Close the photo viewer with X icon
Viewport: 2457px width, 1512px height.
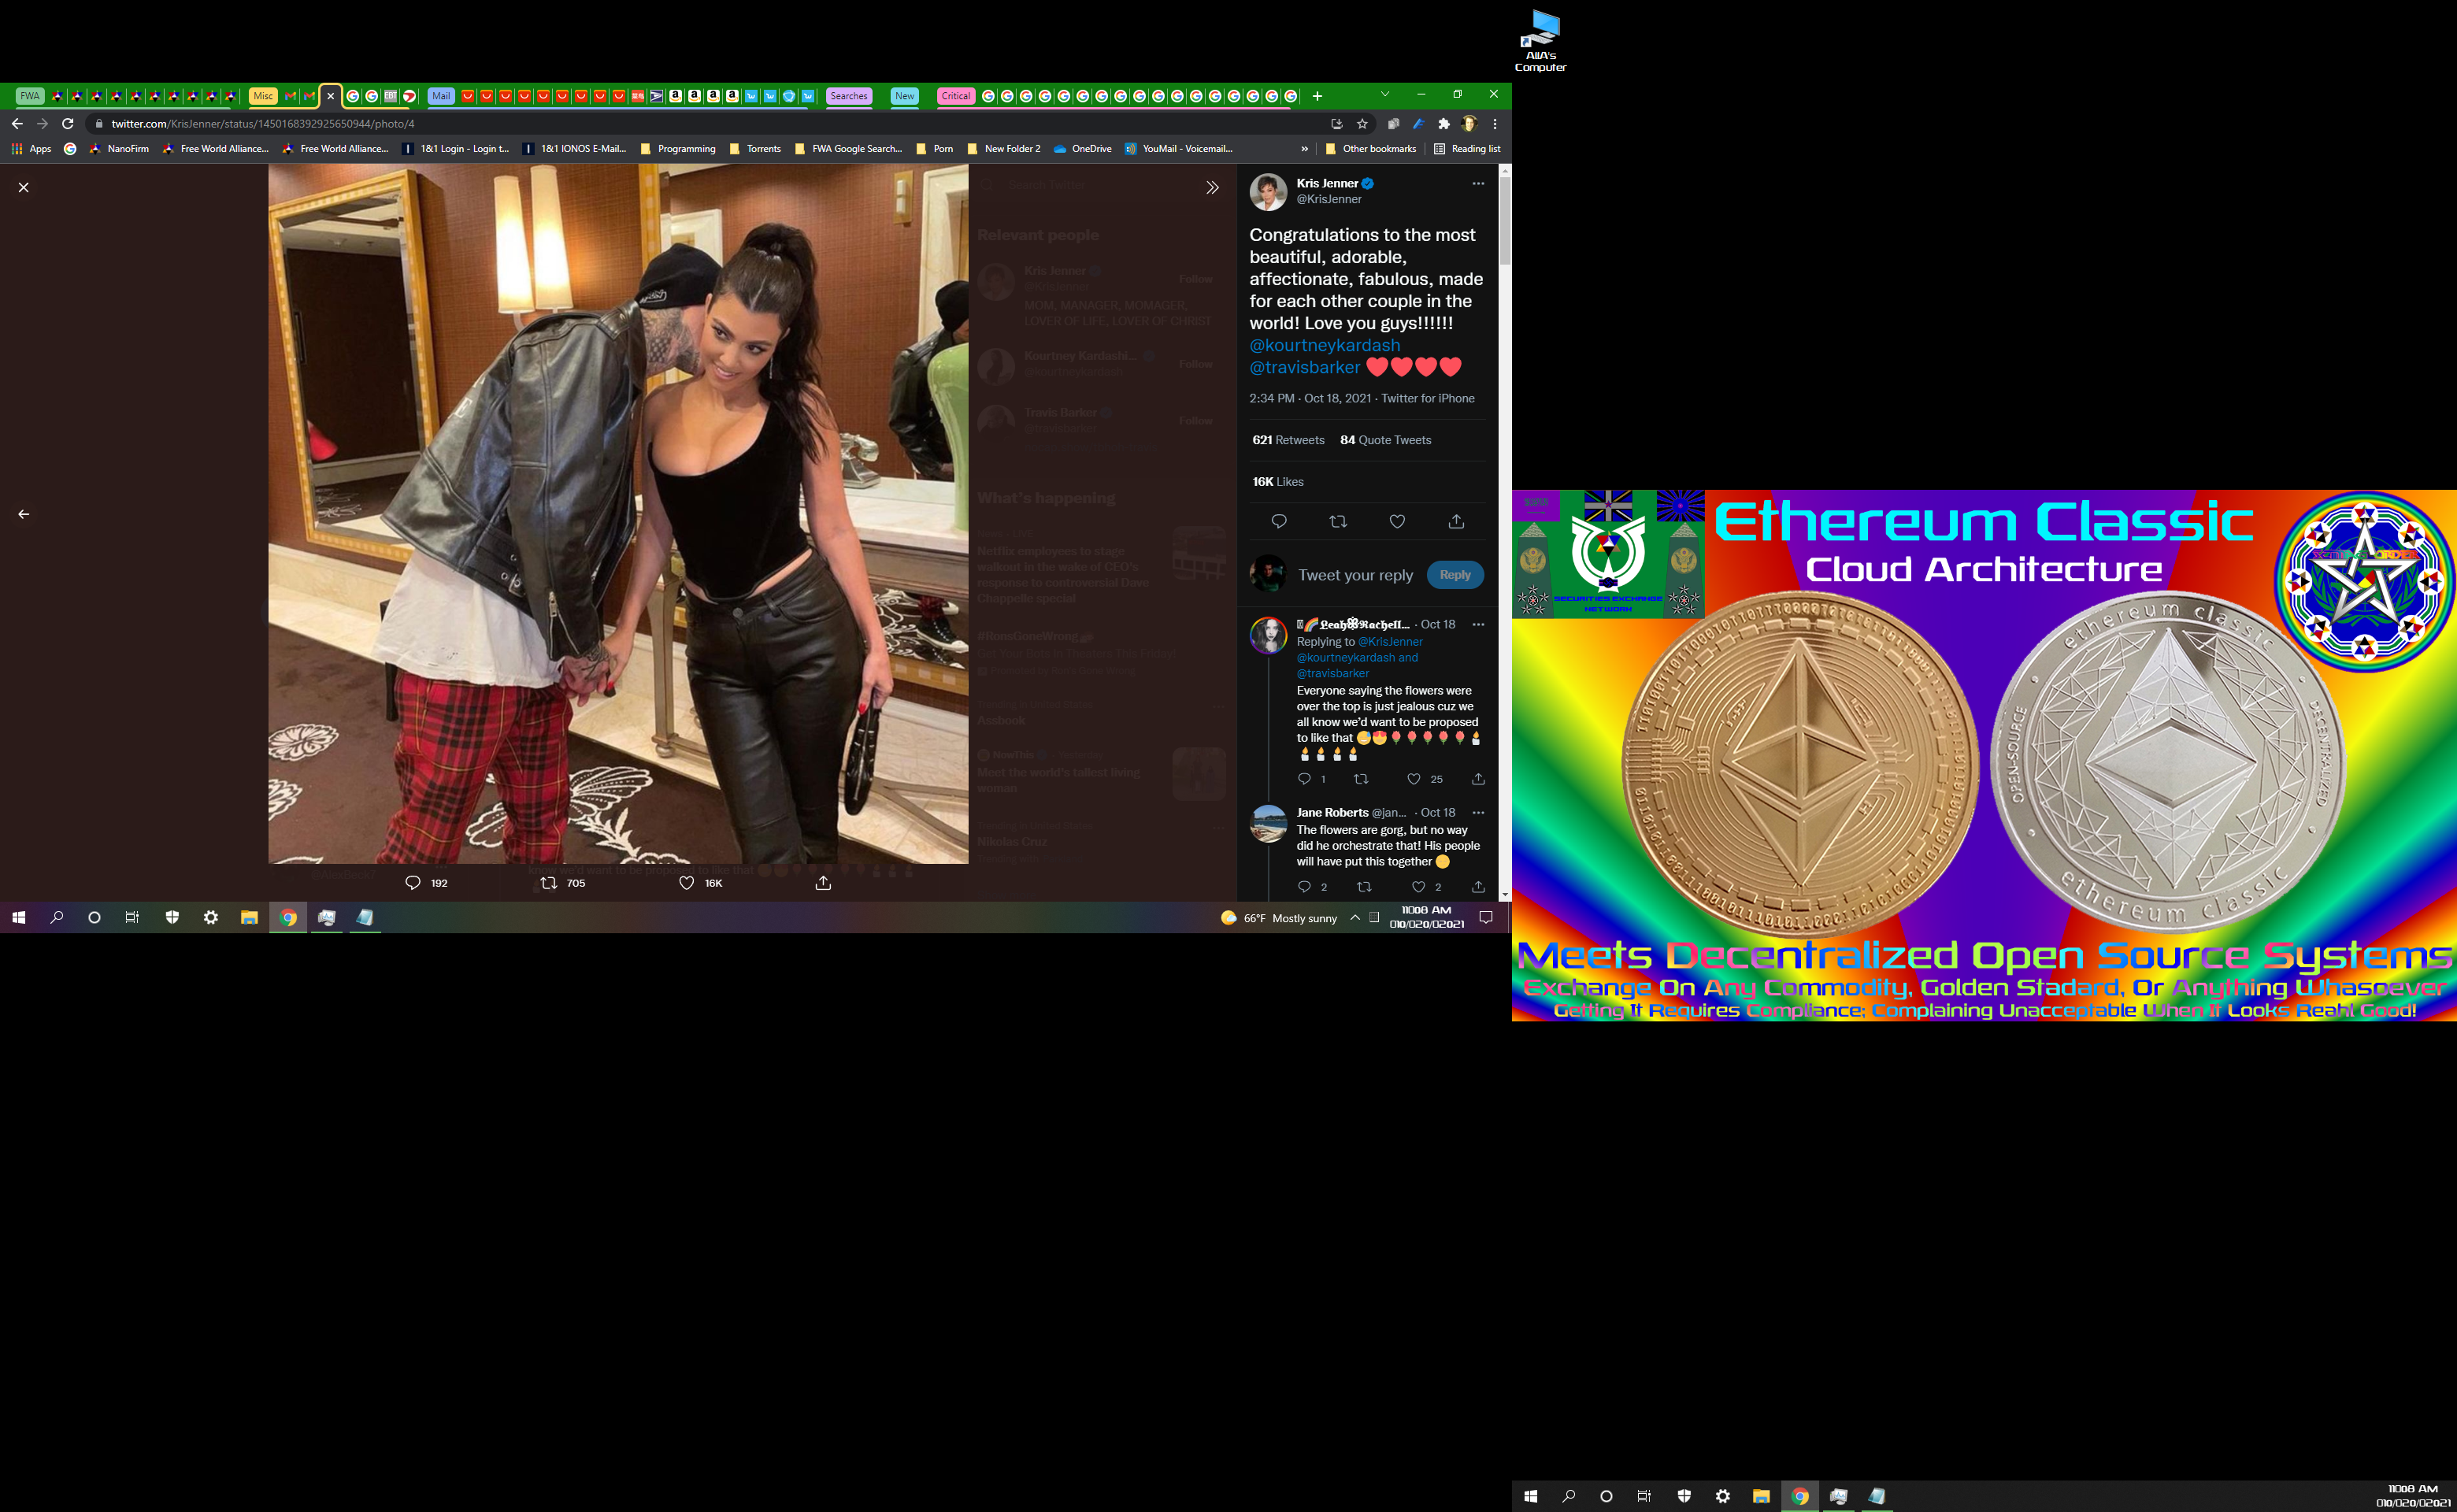pyautogui.click(x=24, y=187)
